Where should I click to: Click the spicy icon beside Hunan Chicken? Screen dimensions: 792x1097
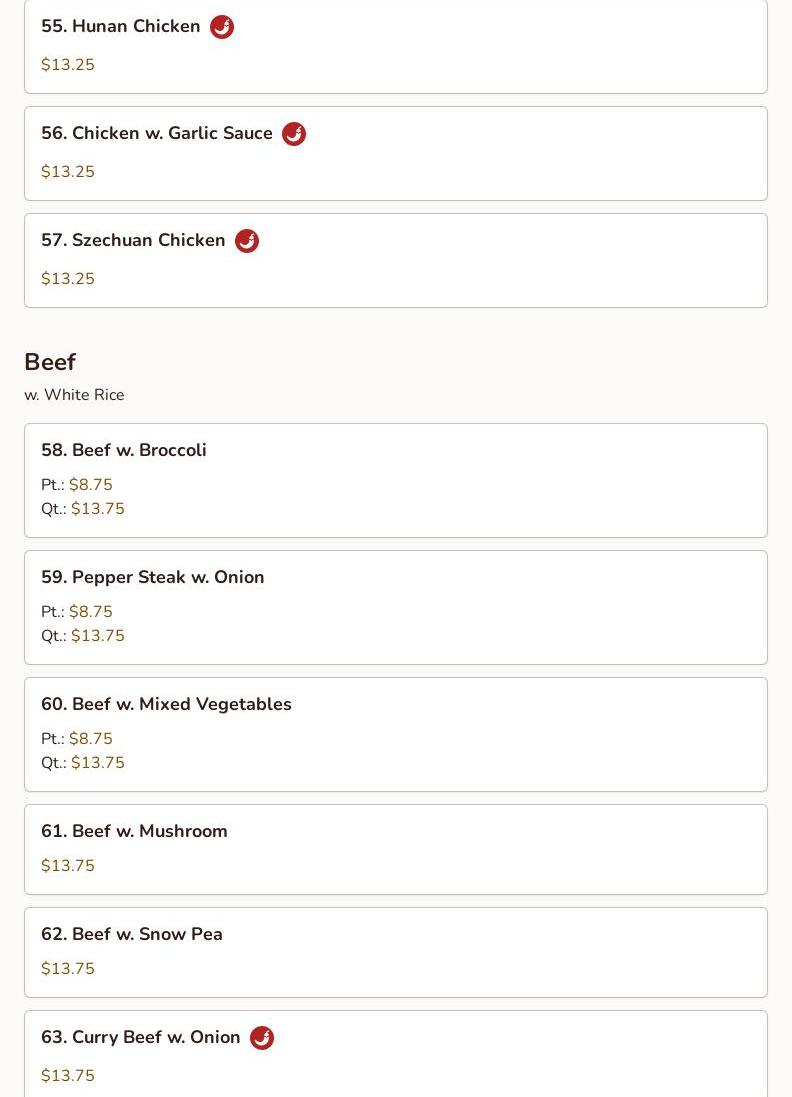[222, 27]
